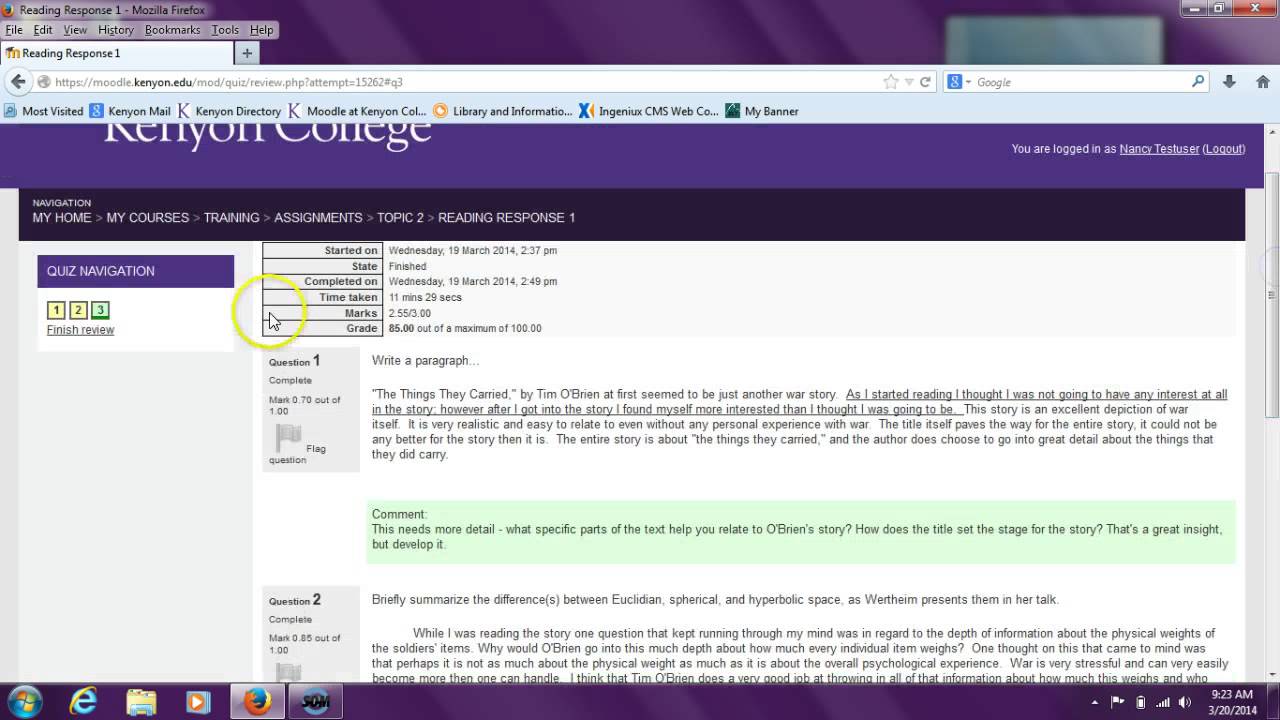The height and width of the screenshot is (720, 1280).
Task: Open the downloads arrow icon
Action: click(x=1230, y=82)
